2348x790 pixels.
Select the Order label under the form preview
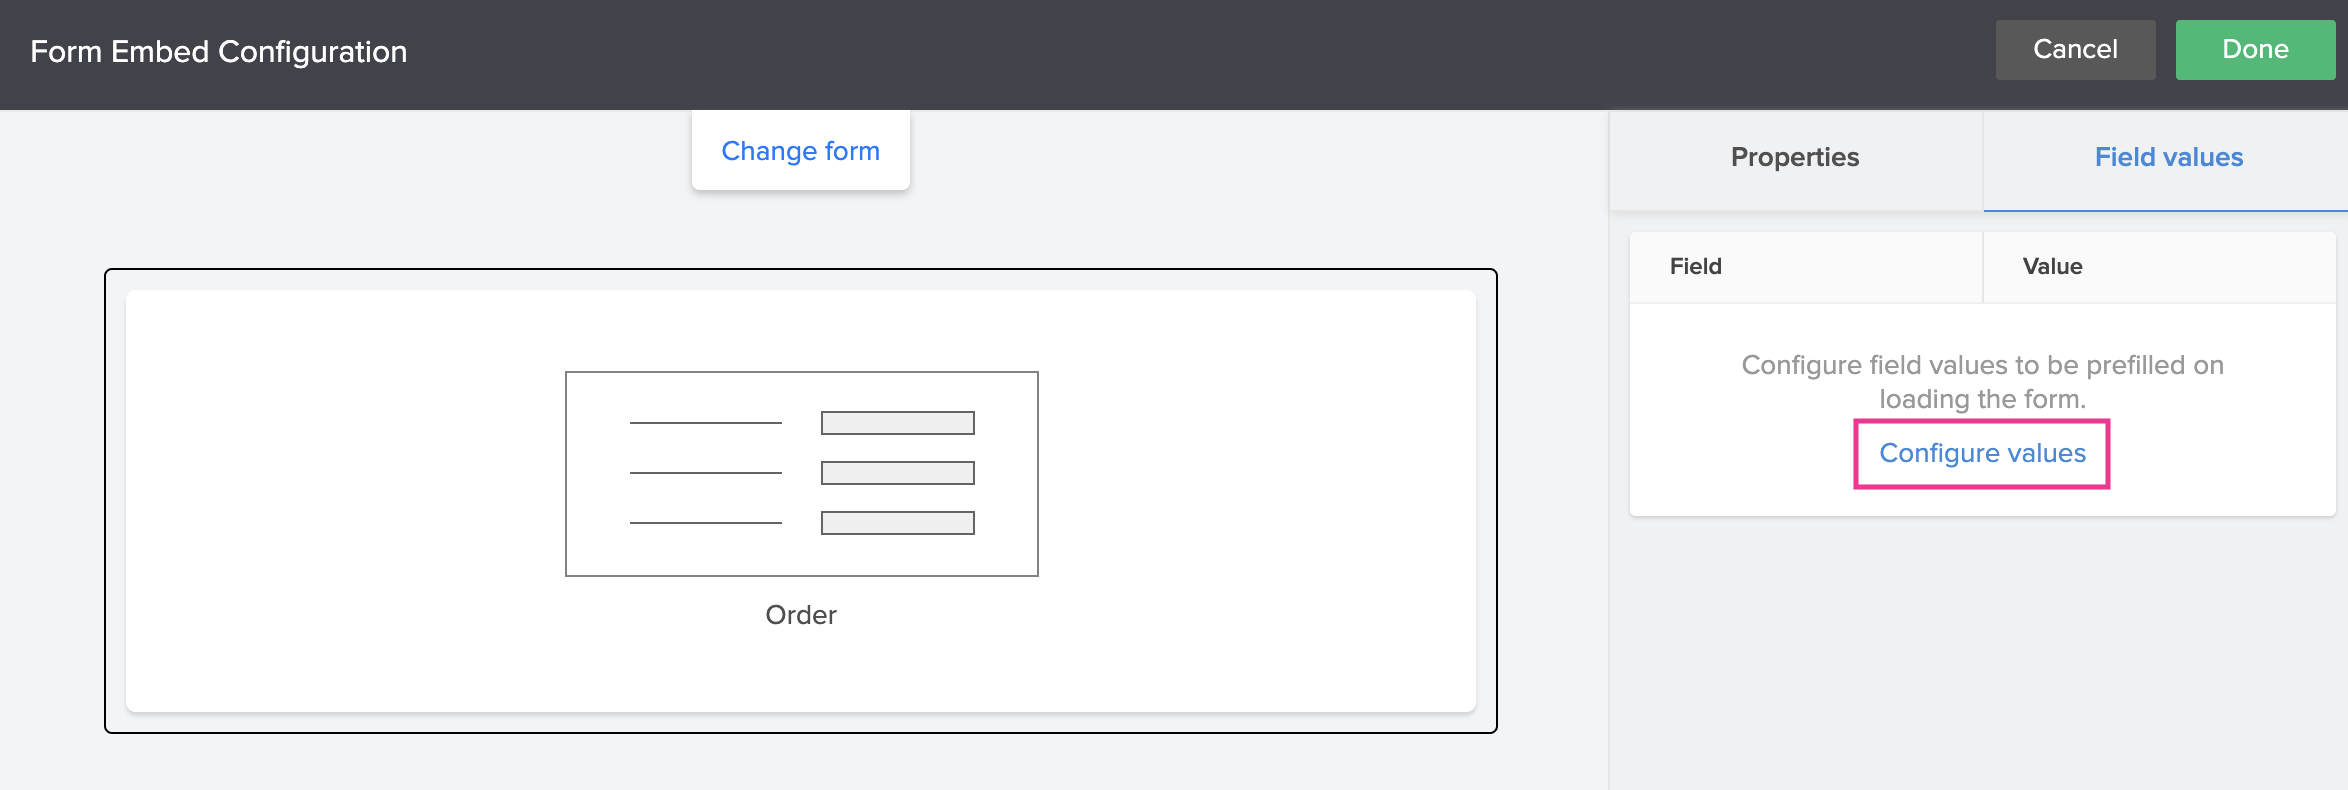[801, 615]
